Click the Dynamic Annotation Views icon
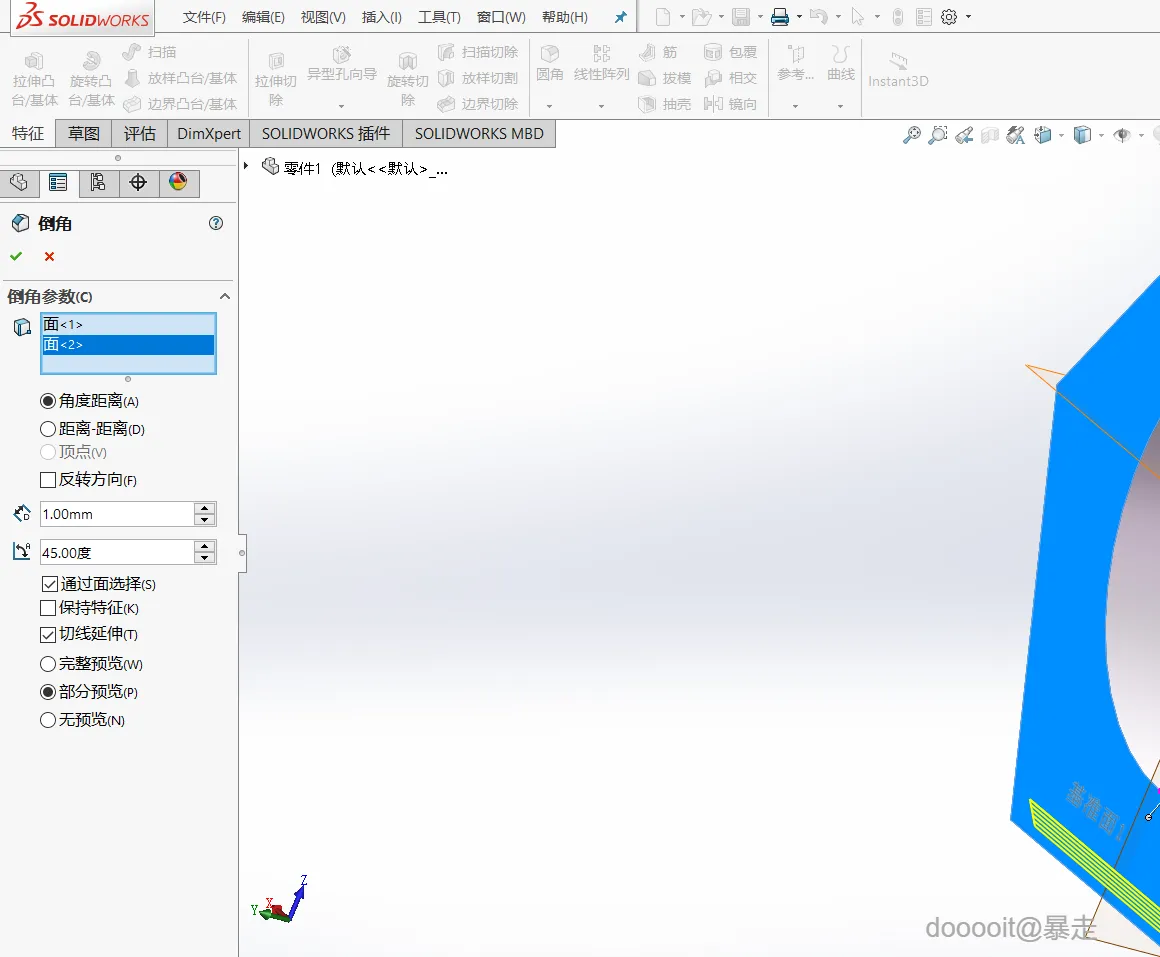 [x=1016, y=135]
